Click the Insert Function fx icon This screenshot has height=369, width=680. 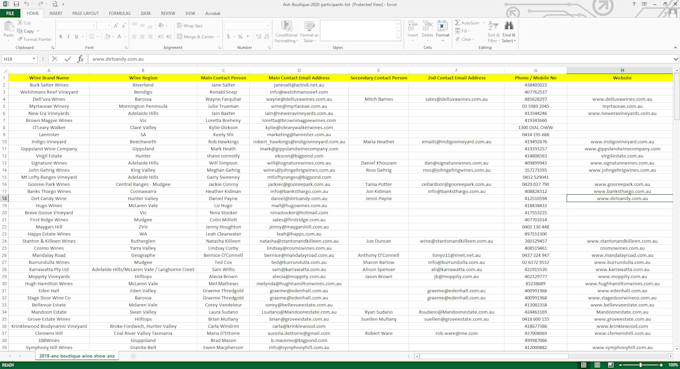click(80, 59)
